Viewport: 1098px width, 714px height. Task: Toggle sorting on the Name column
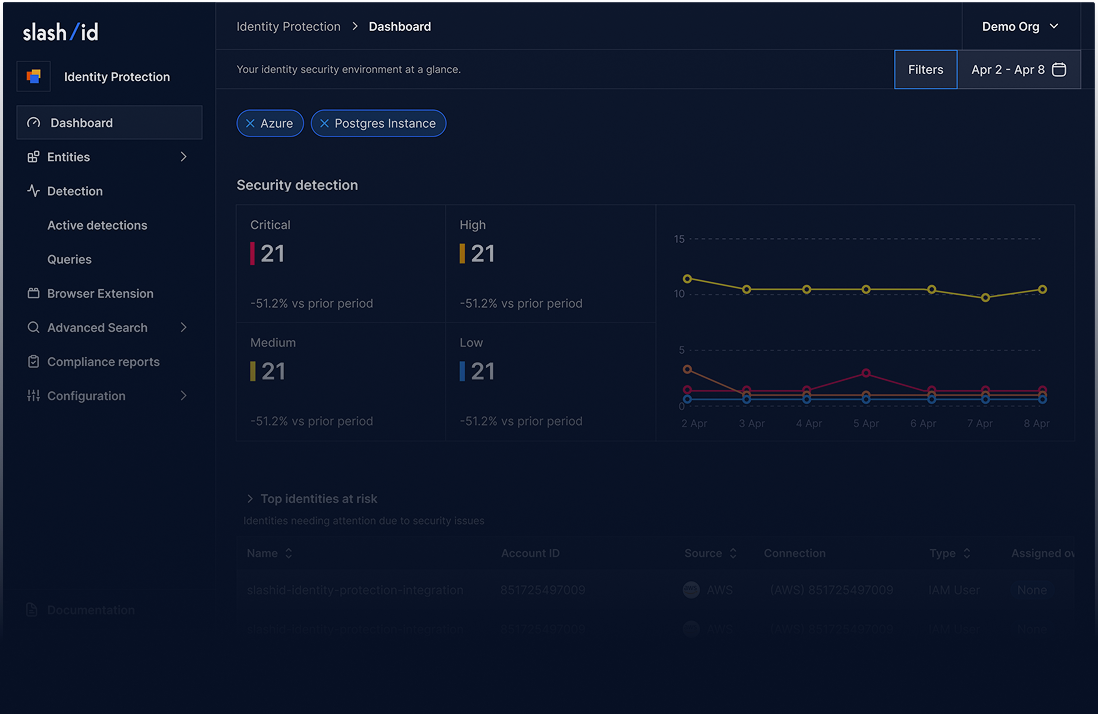point(289,553)
